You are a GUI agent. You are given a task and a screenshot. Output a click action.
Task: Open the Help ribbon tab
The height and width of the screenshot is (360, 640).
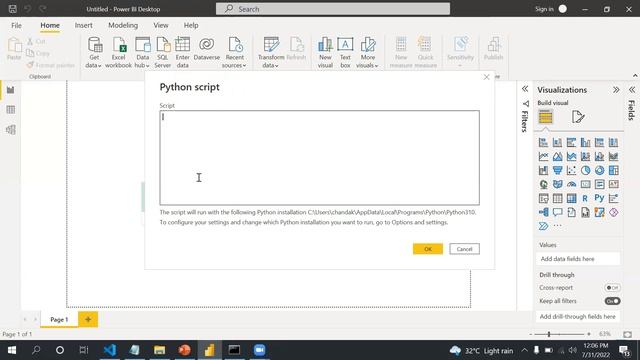191,25
